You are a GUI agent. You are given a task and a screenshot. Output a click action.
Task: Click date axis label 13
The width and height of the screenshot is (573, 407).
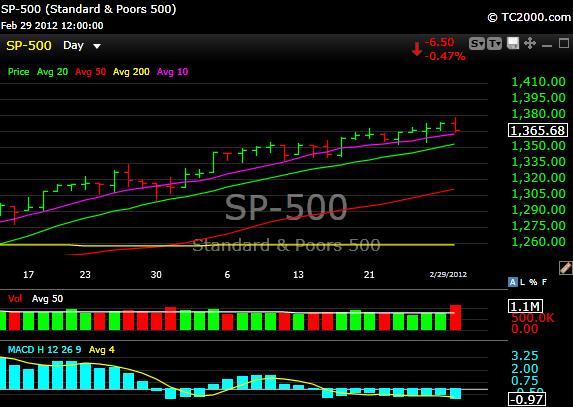pyautogui.click(x=298, y=275)
